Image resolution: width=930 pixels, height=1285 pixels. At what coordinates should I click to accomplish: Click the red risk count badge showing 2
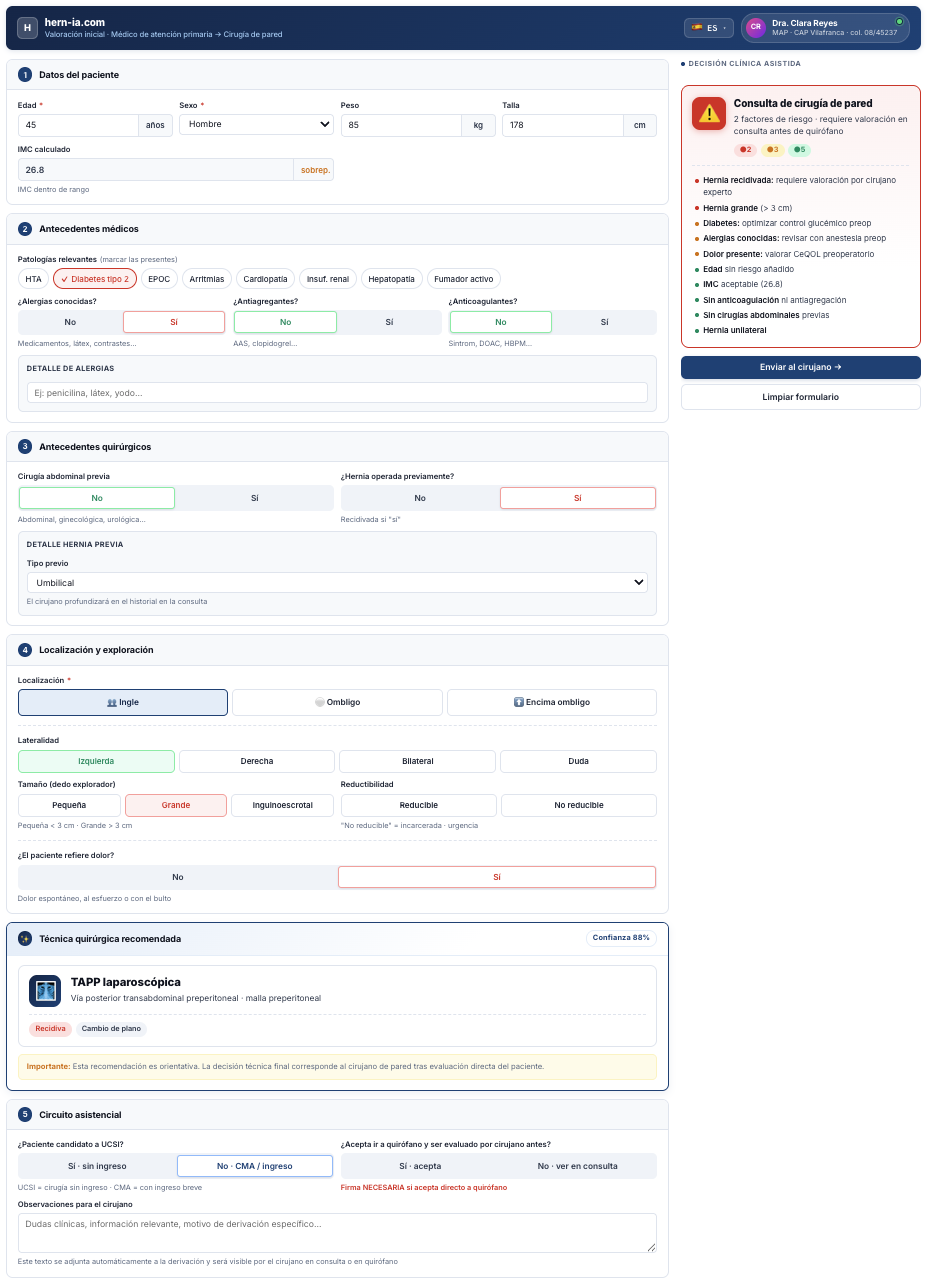(745, 150)
